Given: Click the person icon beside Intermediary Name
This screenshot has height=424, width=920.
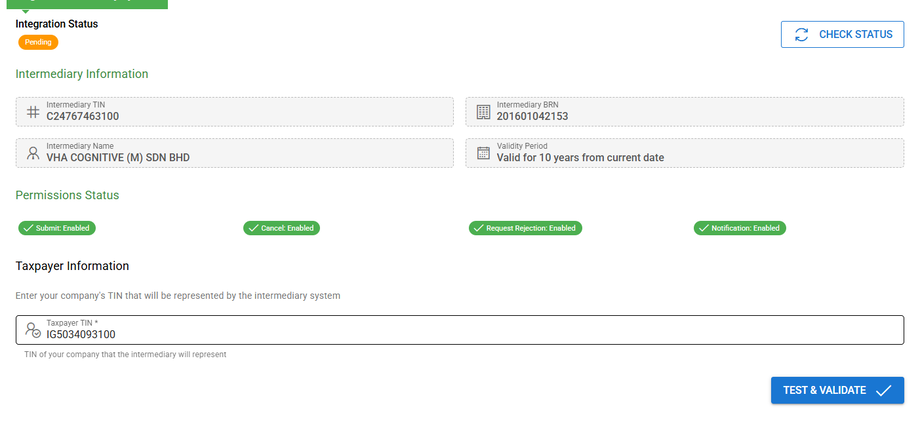Looking at the screenshot, I should coord(33,153).
